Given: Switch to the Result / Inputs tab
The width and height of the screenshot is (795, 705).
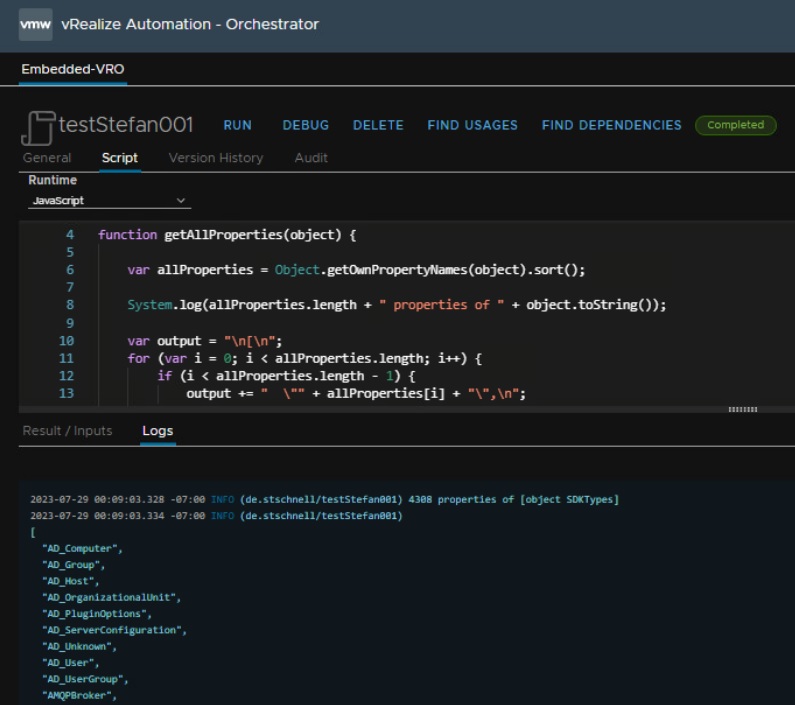Looking at the screenshot, I should (x=67, y=431).
